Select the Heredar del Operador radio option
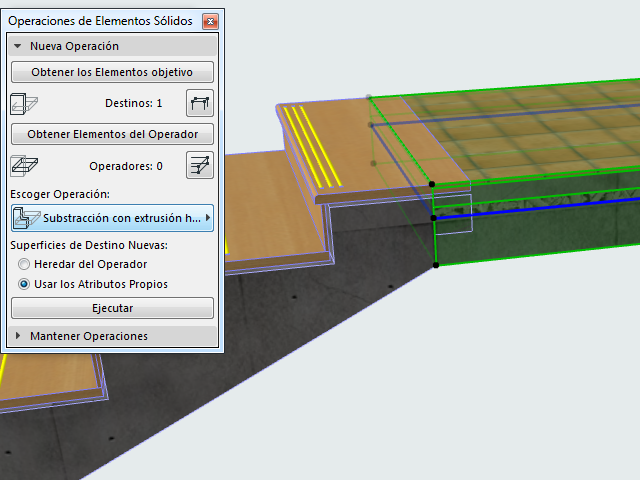 coord(24,264)
